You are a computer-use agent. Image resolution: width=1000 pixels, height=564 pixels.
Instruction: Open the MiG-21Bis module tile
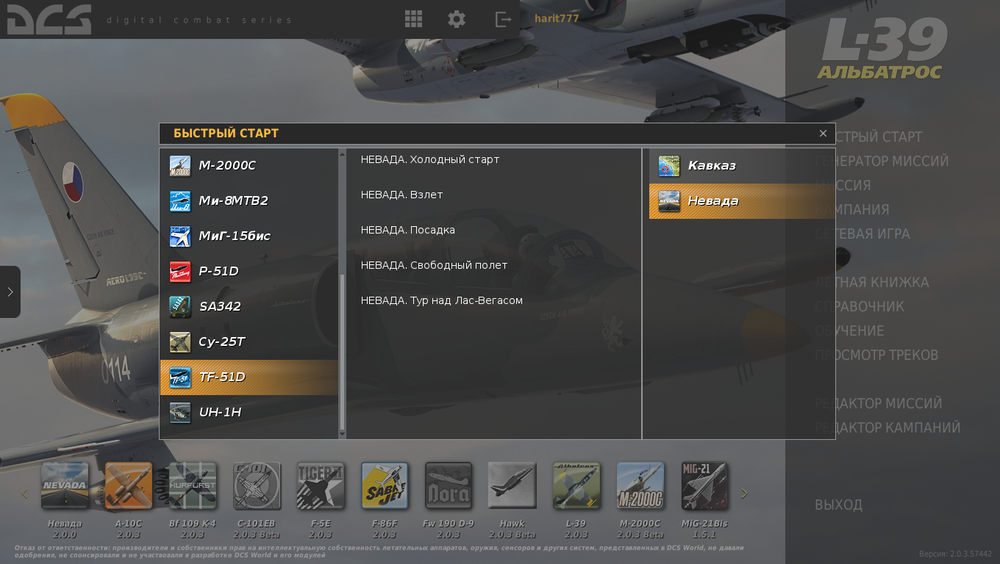pyautogui.click(x=704, y=486)
